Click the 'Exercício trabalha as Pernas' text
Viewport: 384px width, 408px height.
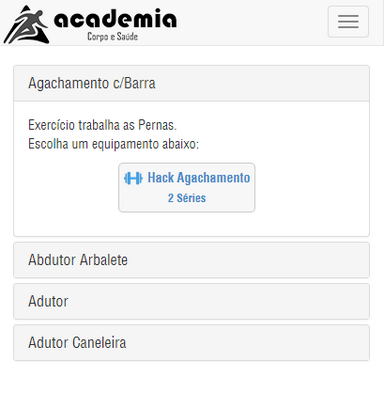103,125
